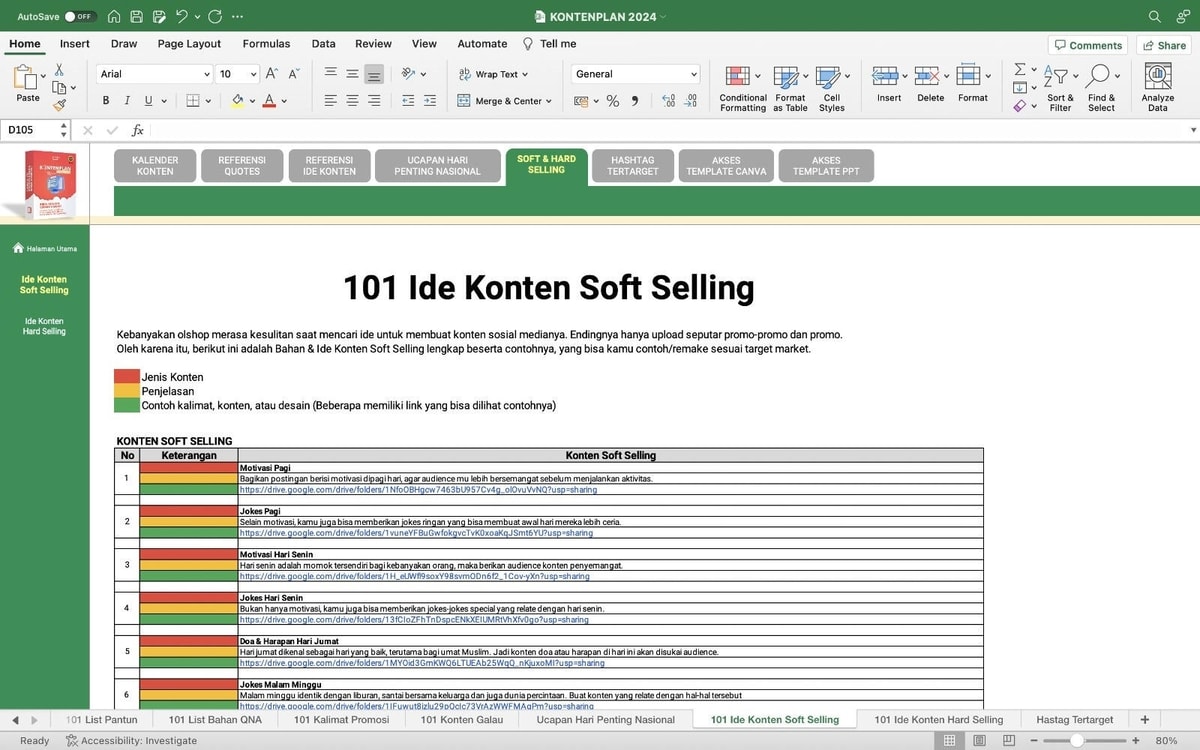Toggle Italic formatting
Image resolution: width=1200 pixels, height=750 pixels.
pos(127,101)
